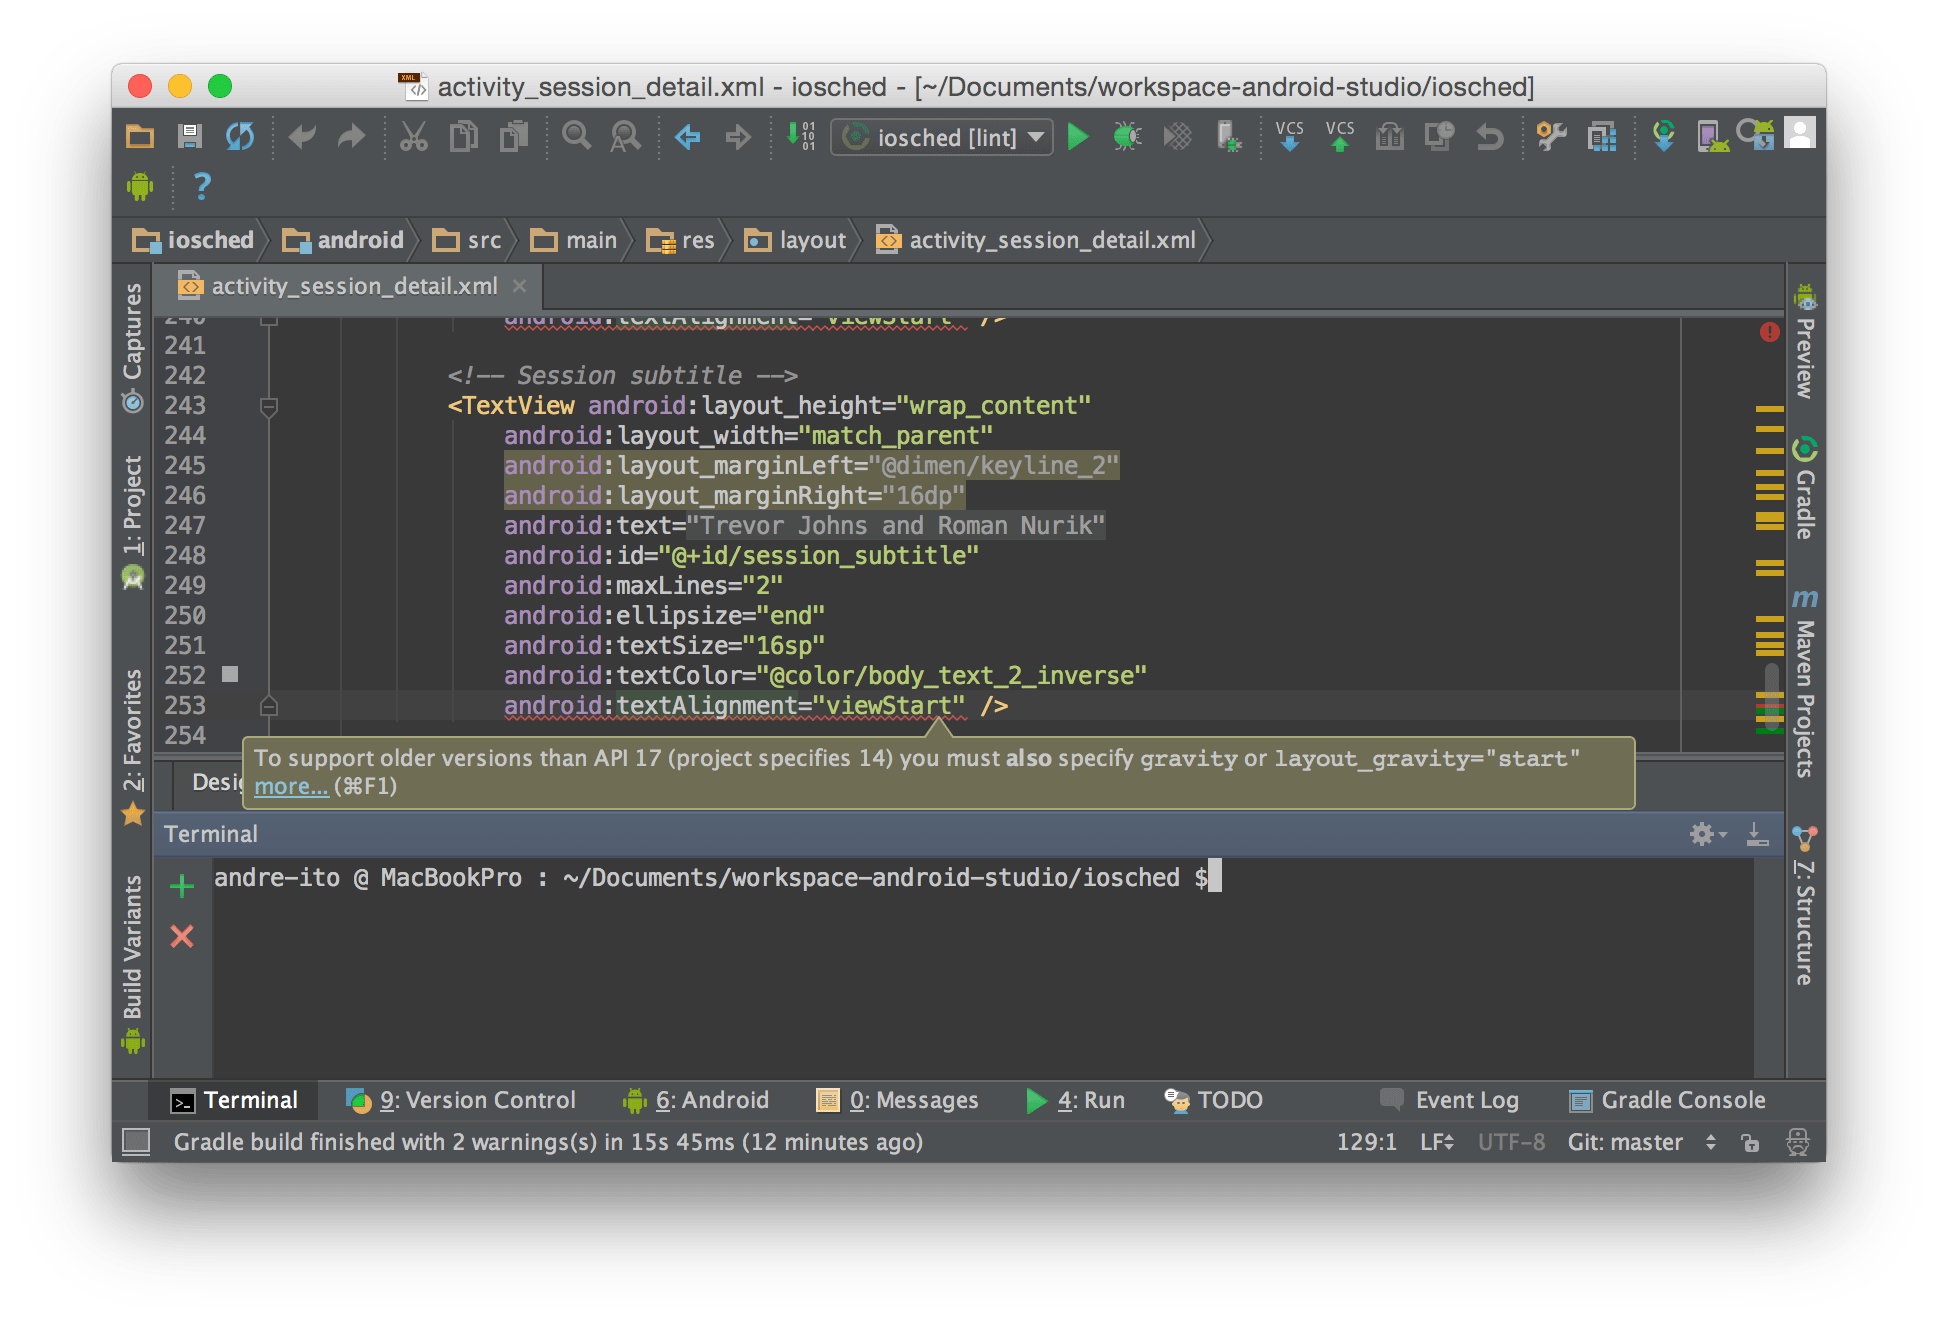The width and height of the screenshot is (1938, 1322).
Task: Toggle tool window bars via bottom-left icon
Action: click(136, 1142)
